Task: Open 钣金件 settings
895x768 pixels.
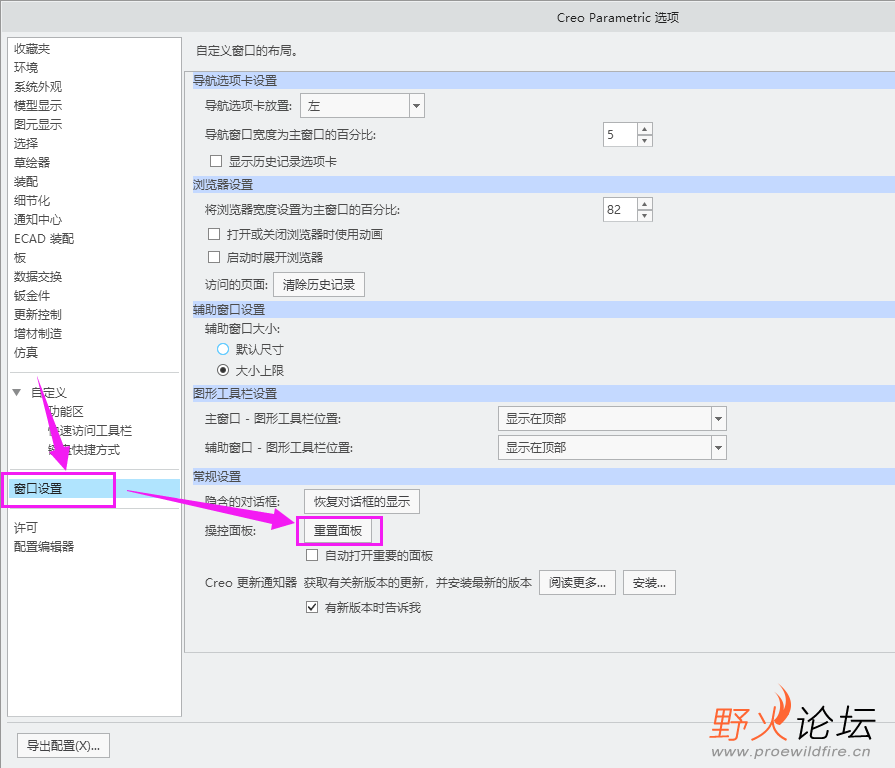Action: pyautogui.click(x=32, y=296)
